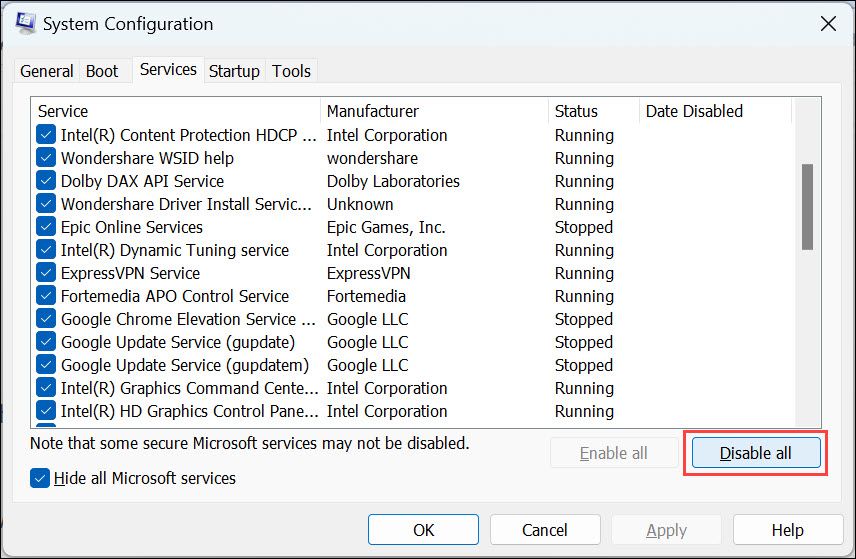Open the Tools tab
Viewport: 856px width, 559px height.
tap(292, 71)
